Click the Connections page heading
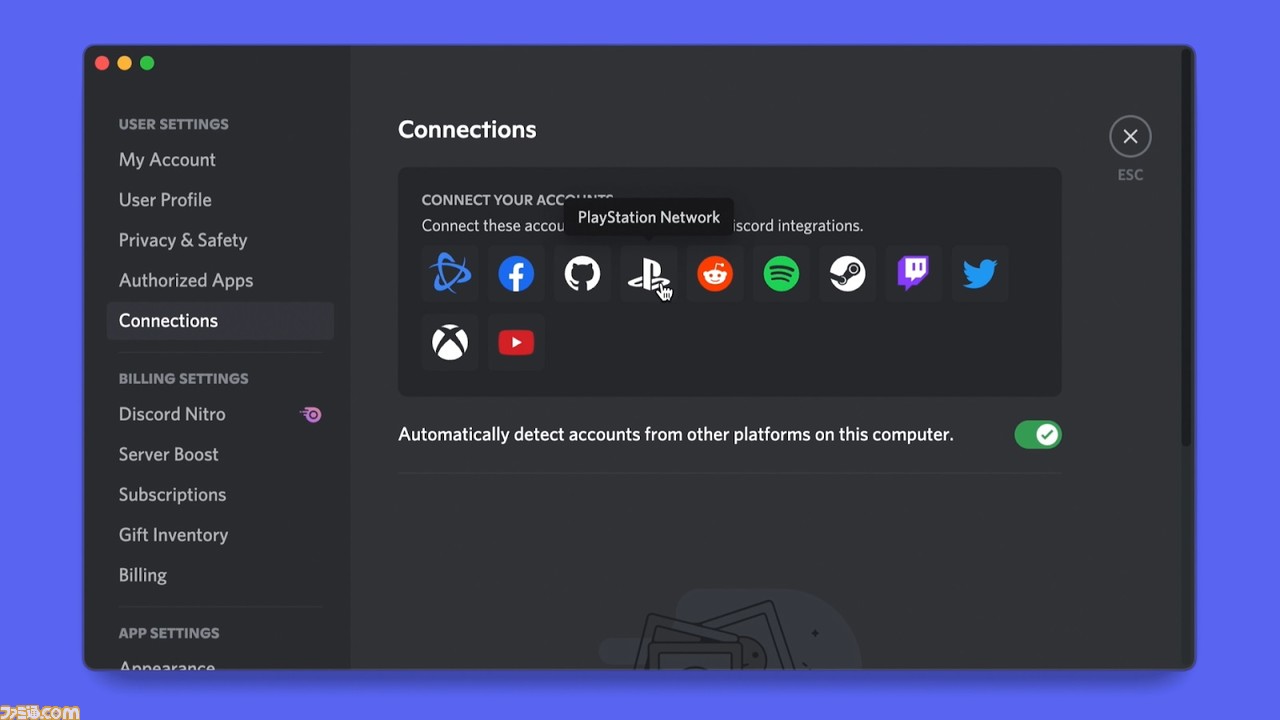The image size is (1280, 720). pos(467,130)
